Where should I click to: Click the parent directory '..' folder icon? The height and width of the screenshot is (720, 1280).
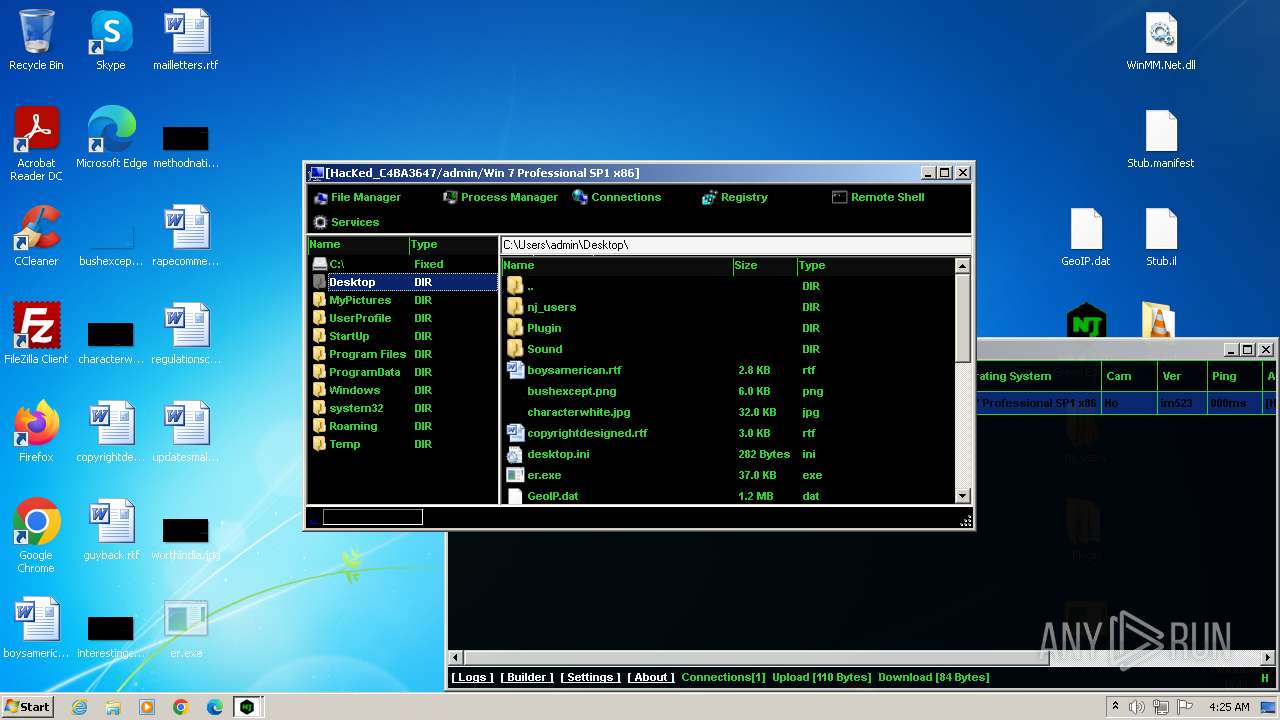tap(515, 286)
